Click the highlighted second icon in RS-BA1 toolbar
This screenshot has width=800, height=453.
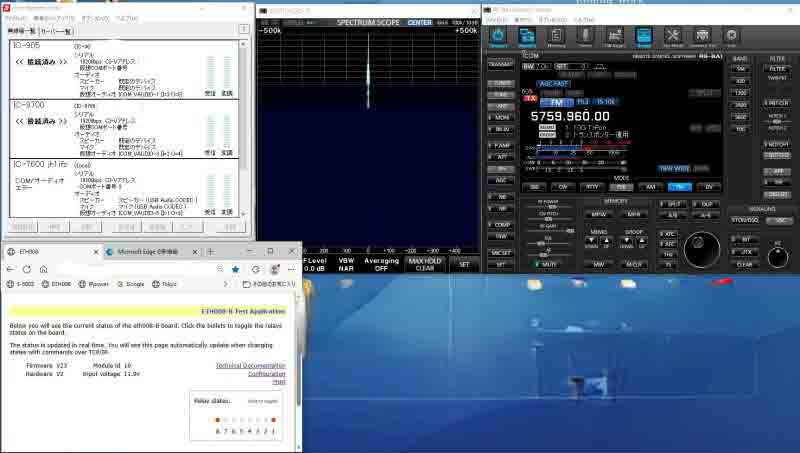pos(527,36)
